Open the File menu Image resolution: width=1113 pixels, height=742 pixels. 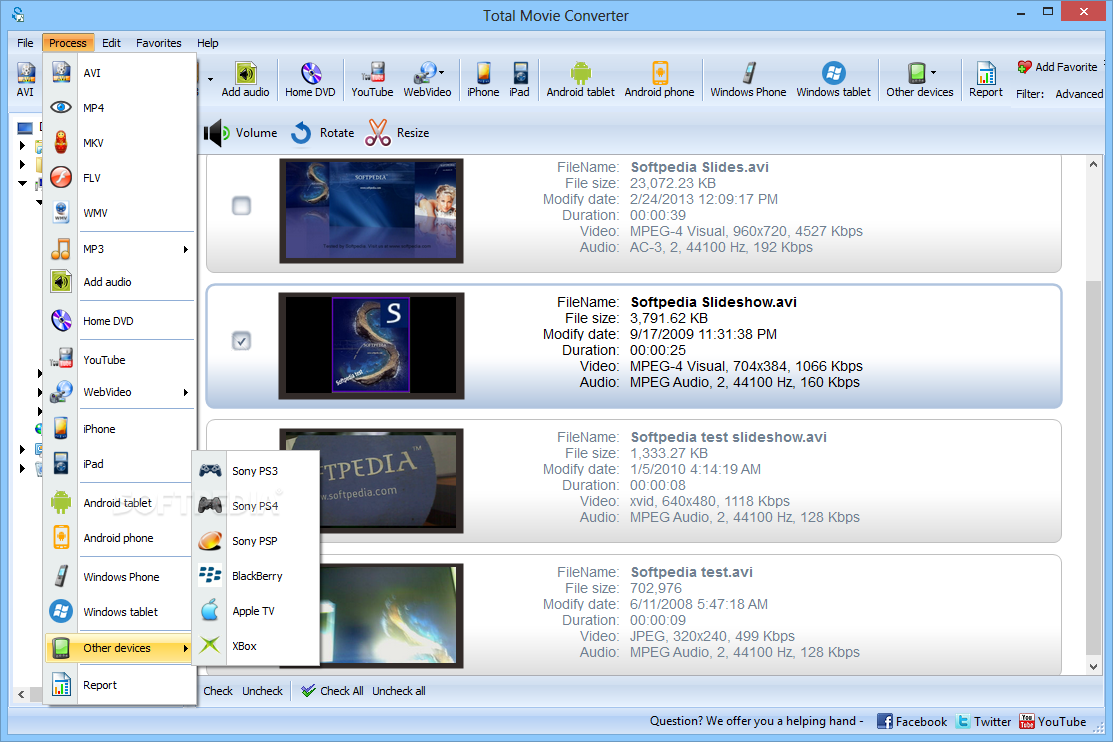25,43
